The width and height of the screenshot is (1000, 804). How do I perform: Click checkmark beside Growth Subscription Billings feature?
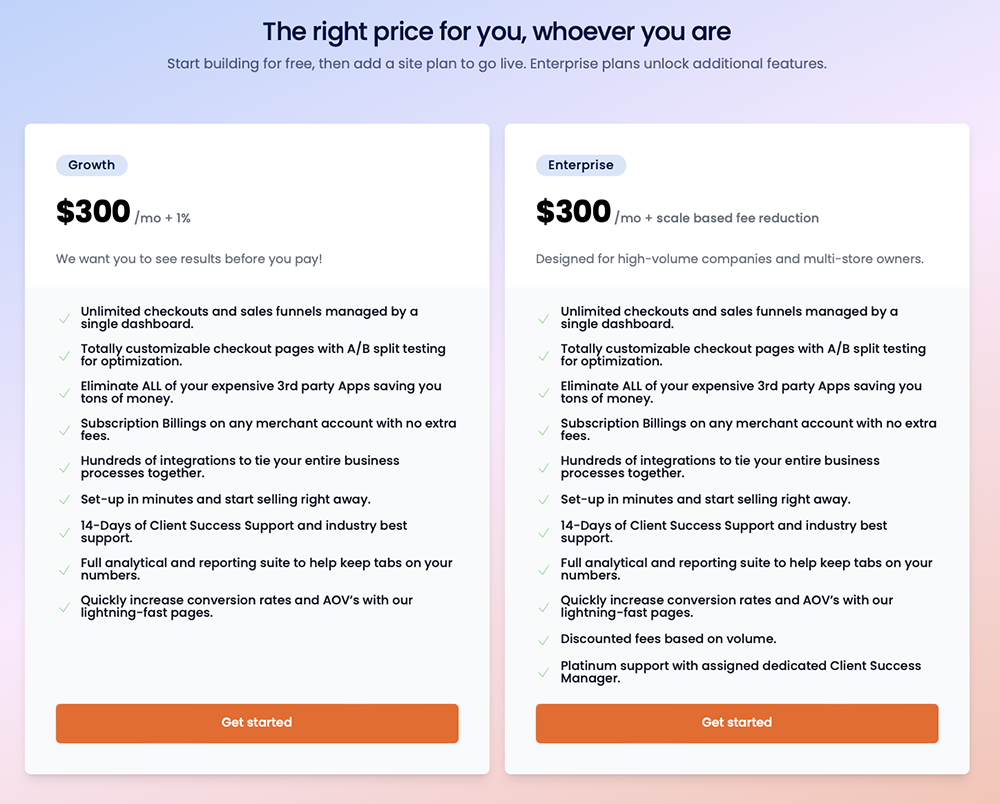[64, 430]
